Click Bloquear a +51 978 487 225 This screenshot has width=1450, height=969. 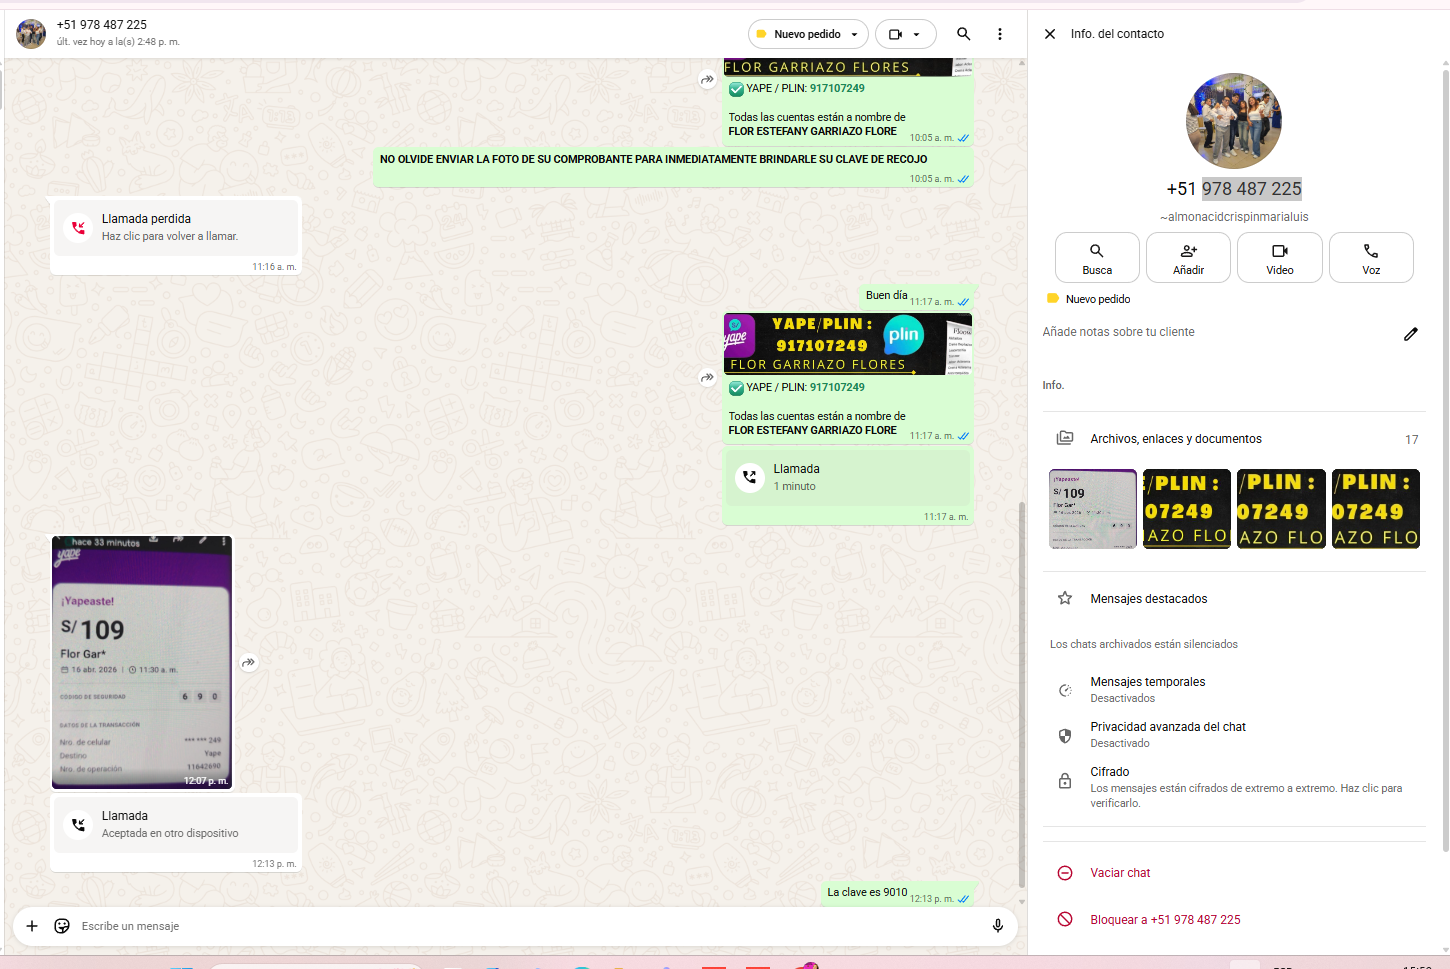point(1164,920)
